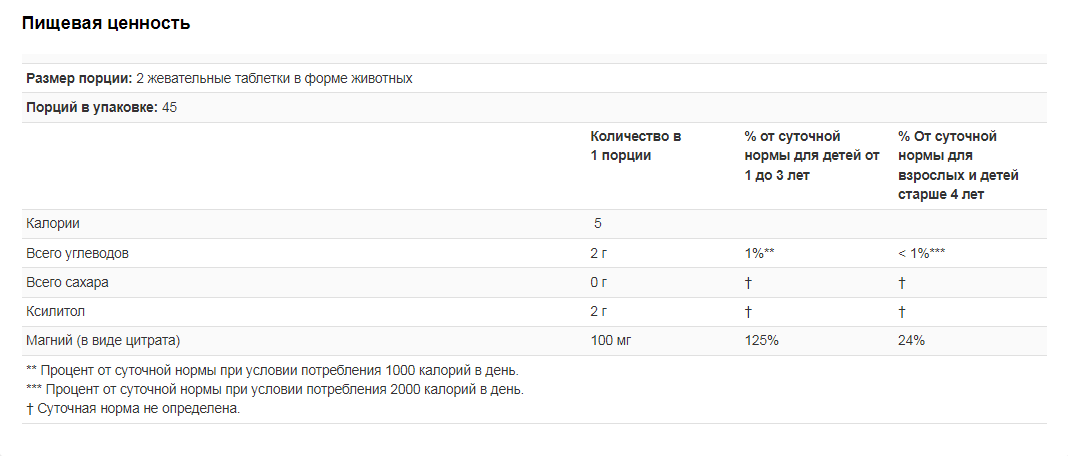Click the Количество в 1 порции column header

(x=635, y=146)
